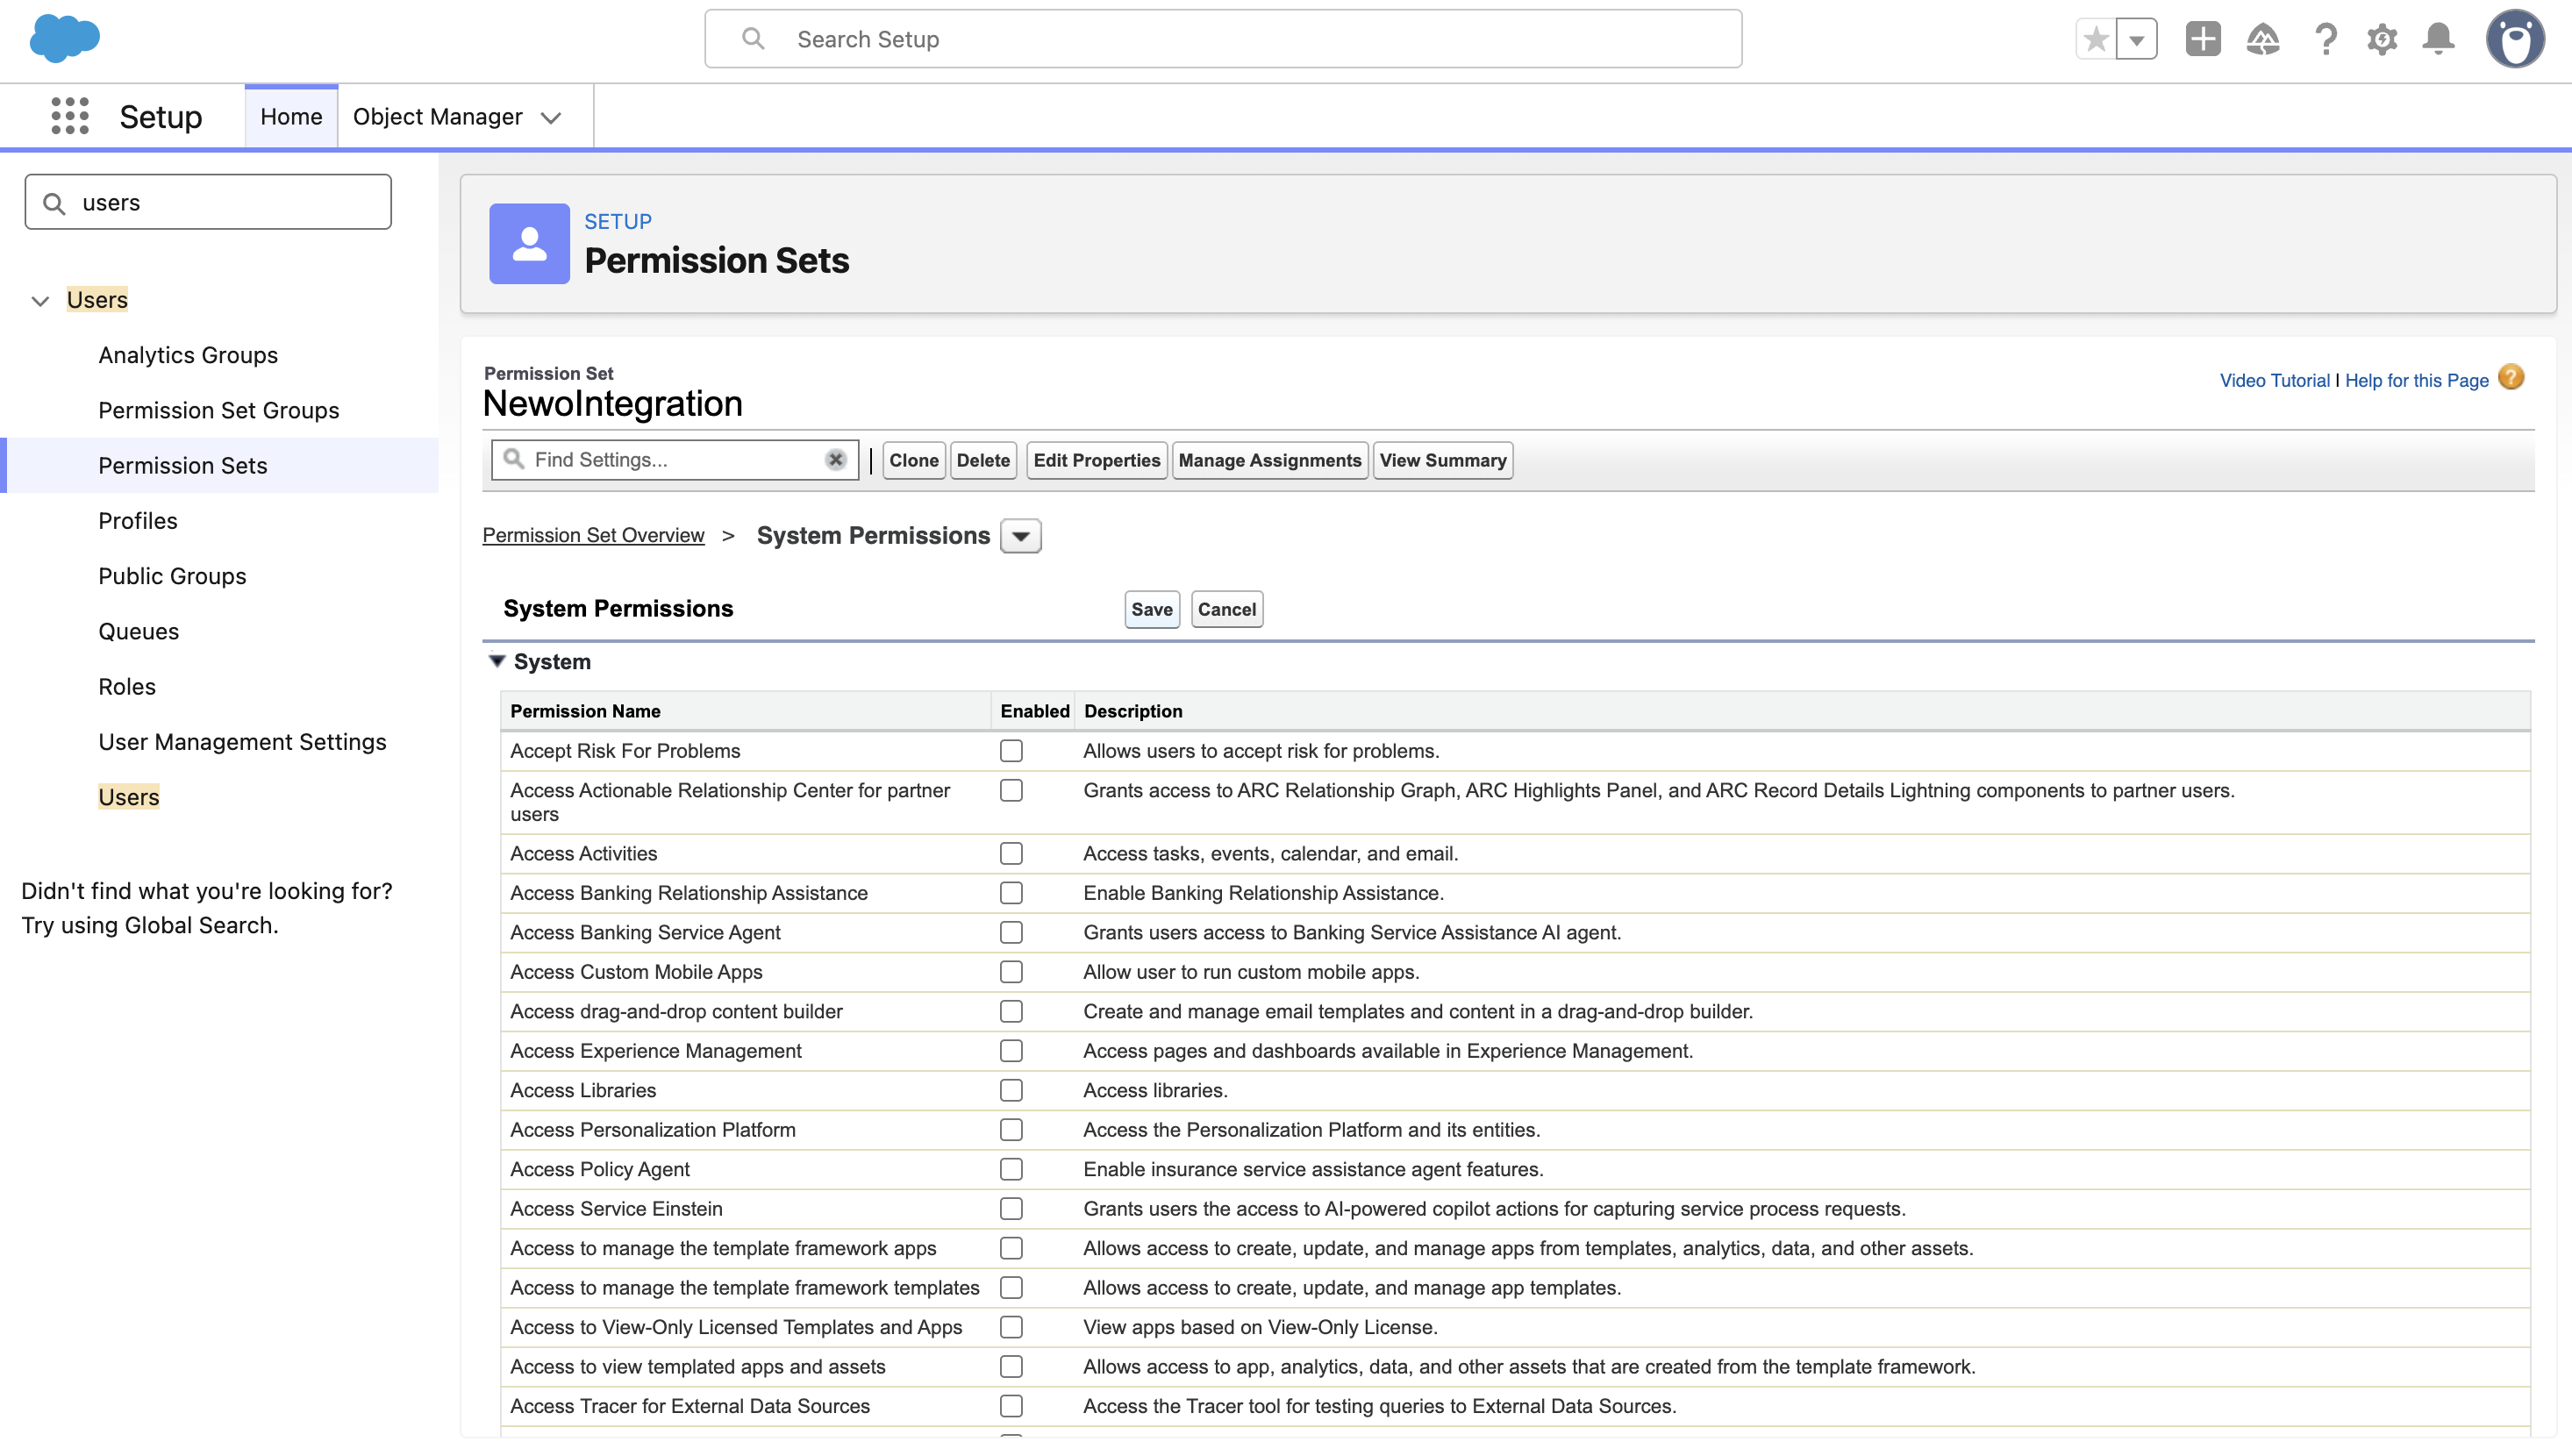This screenshot has height=1456, width=2572.
Task: Cancel the System Permissions edit
Action: tap(1227, 609)
